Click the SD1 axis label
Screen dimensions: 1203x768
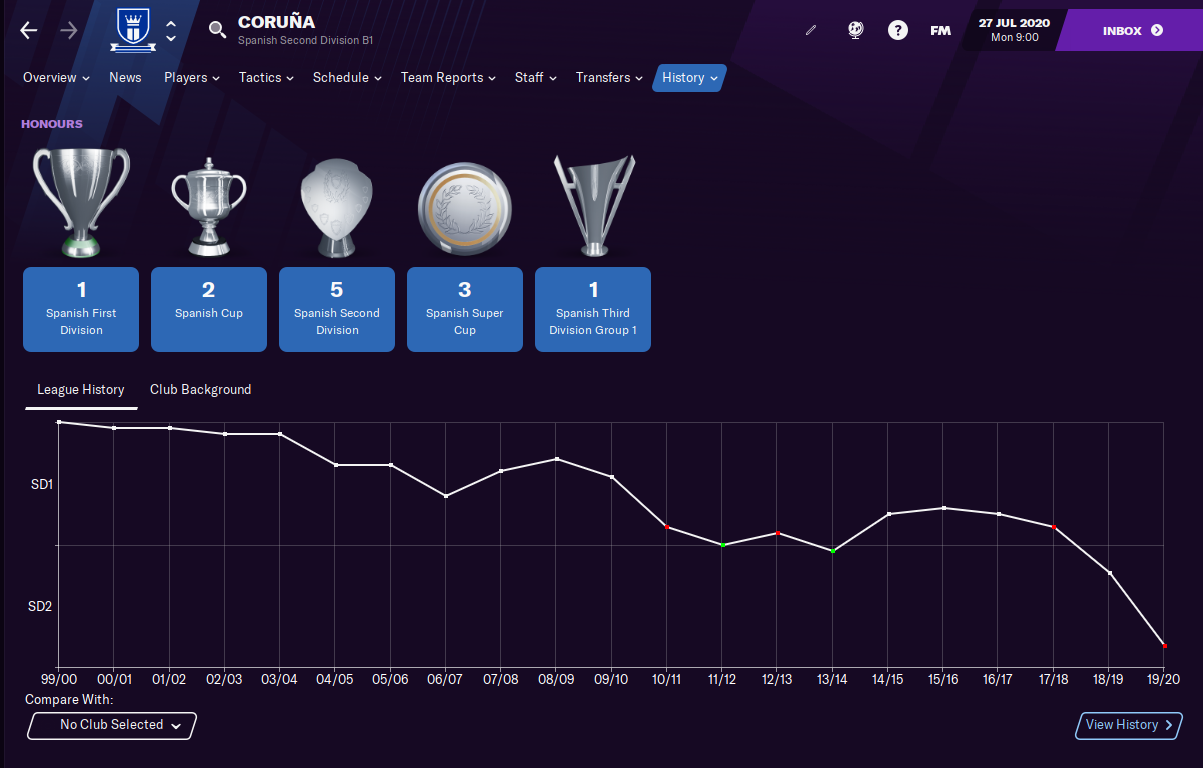41,484
